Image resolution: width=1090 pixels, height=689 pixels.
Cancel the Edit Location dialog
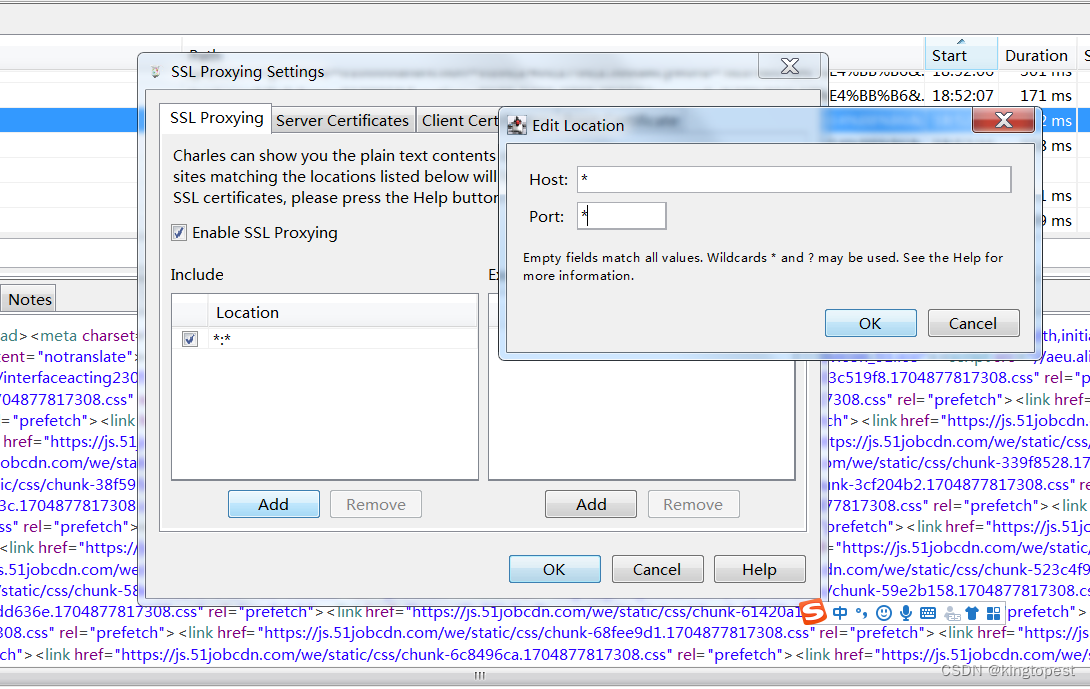coord(973,323)
